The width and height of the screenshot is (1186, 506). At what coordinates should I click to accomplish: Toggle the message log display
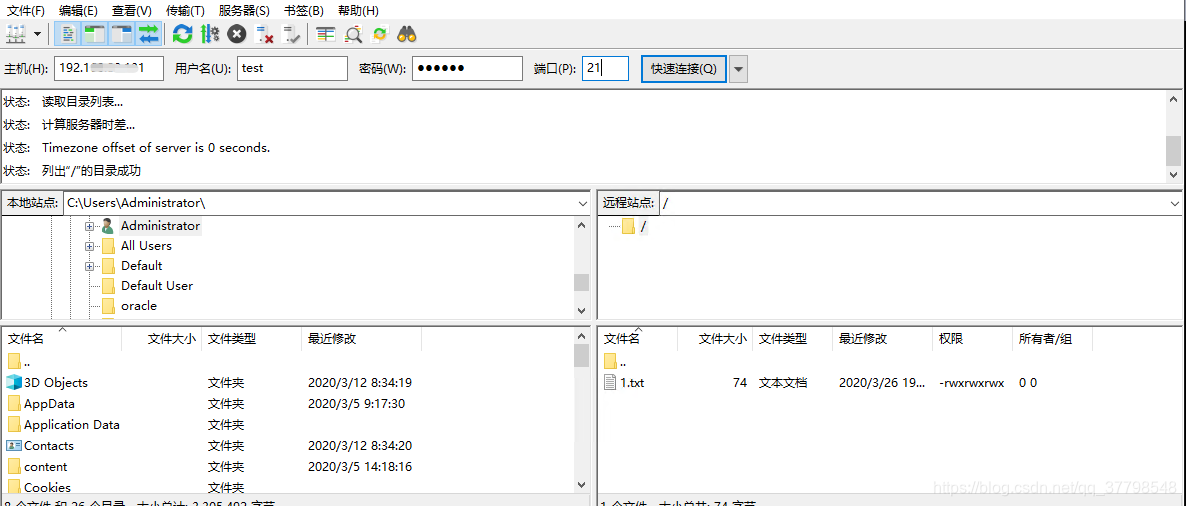(x=70, y=33)
